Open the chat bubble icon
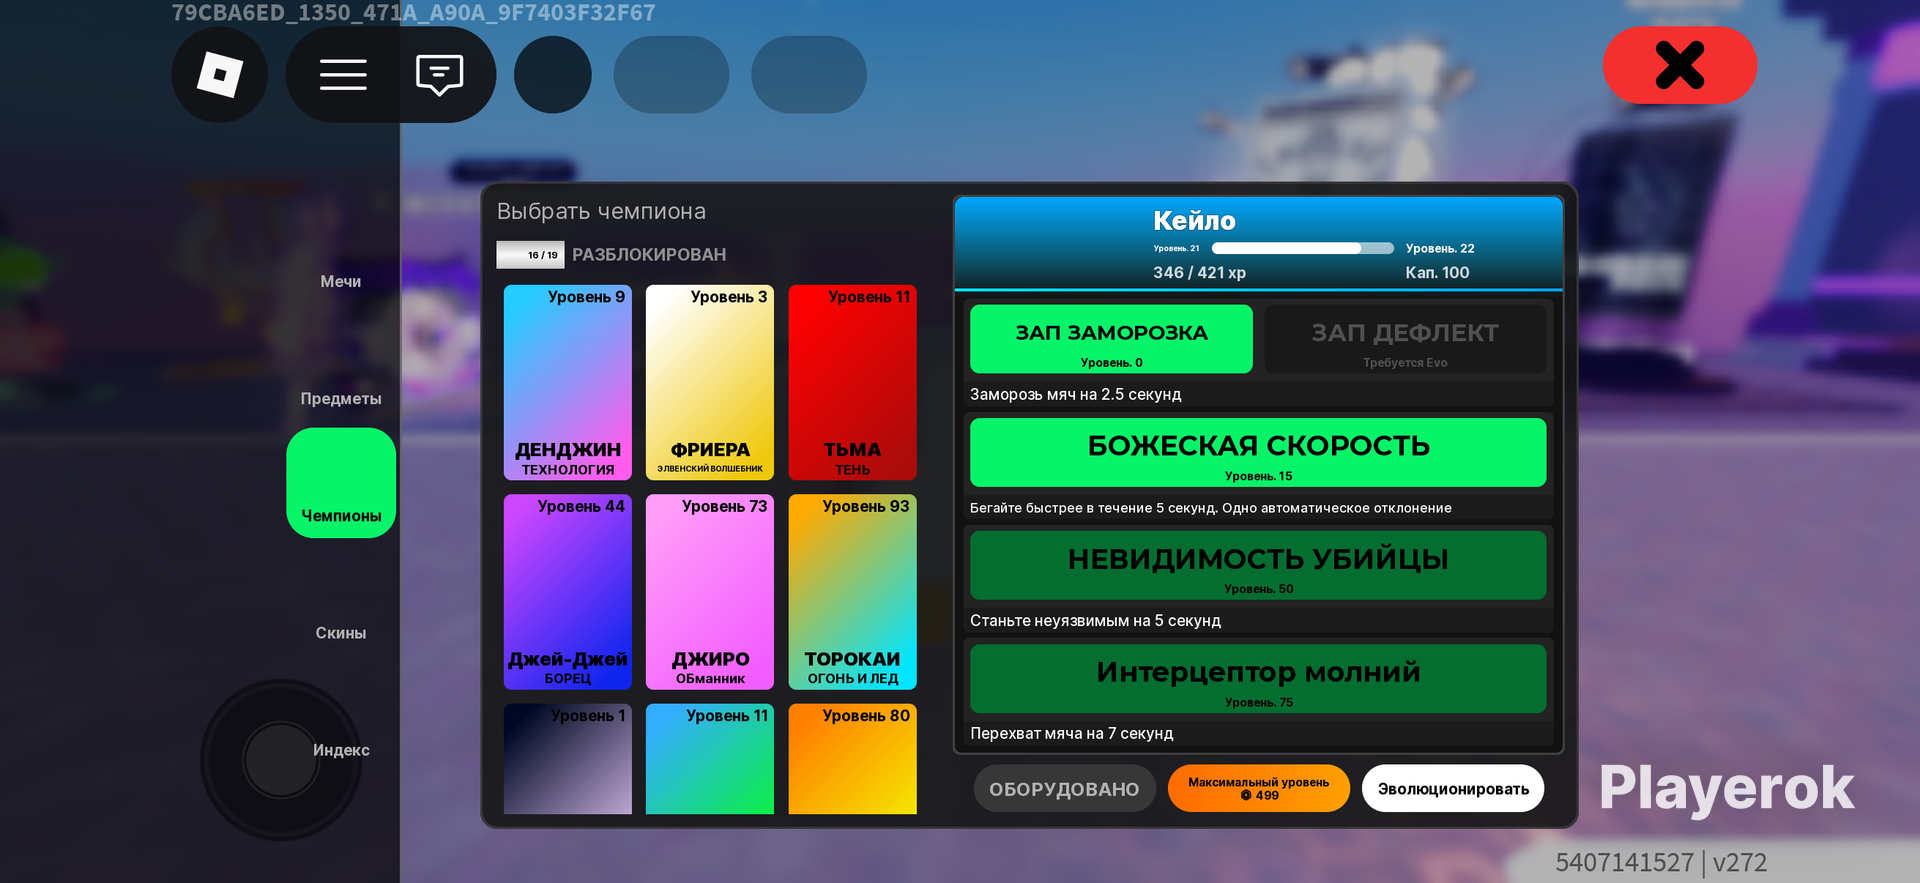Screen dimensions: 1920x883 [x=439, y=75]
